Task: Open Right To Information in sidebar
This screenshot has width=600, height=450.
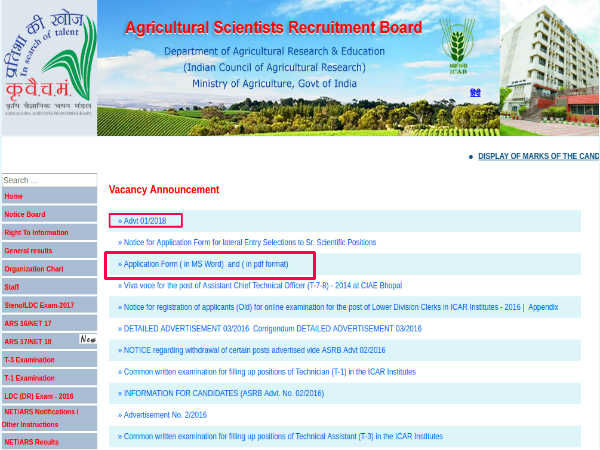Action: click(49, 233)
